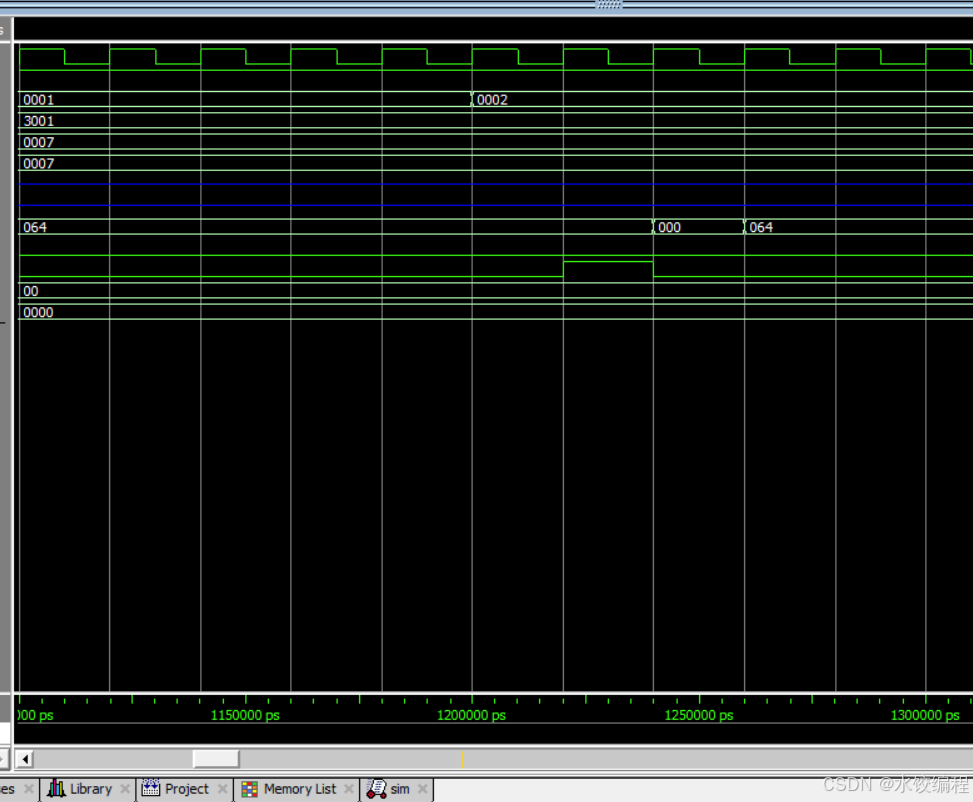Viewport: 973px width, 802px height.
Task: Click the yellow cursor marker in scrollbar
Action: (x=462, y=759)
